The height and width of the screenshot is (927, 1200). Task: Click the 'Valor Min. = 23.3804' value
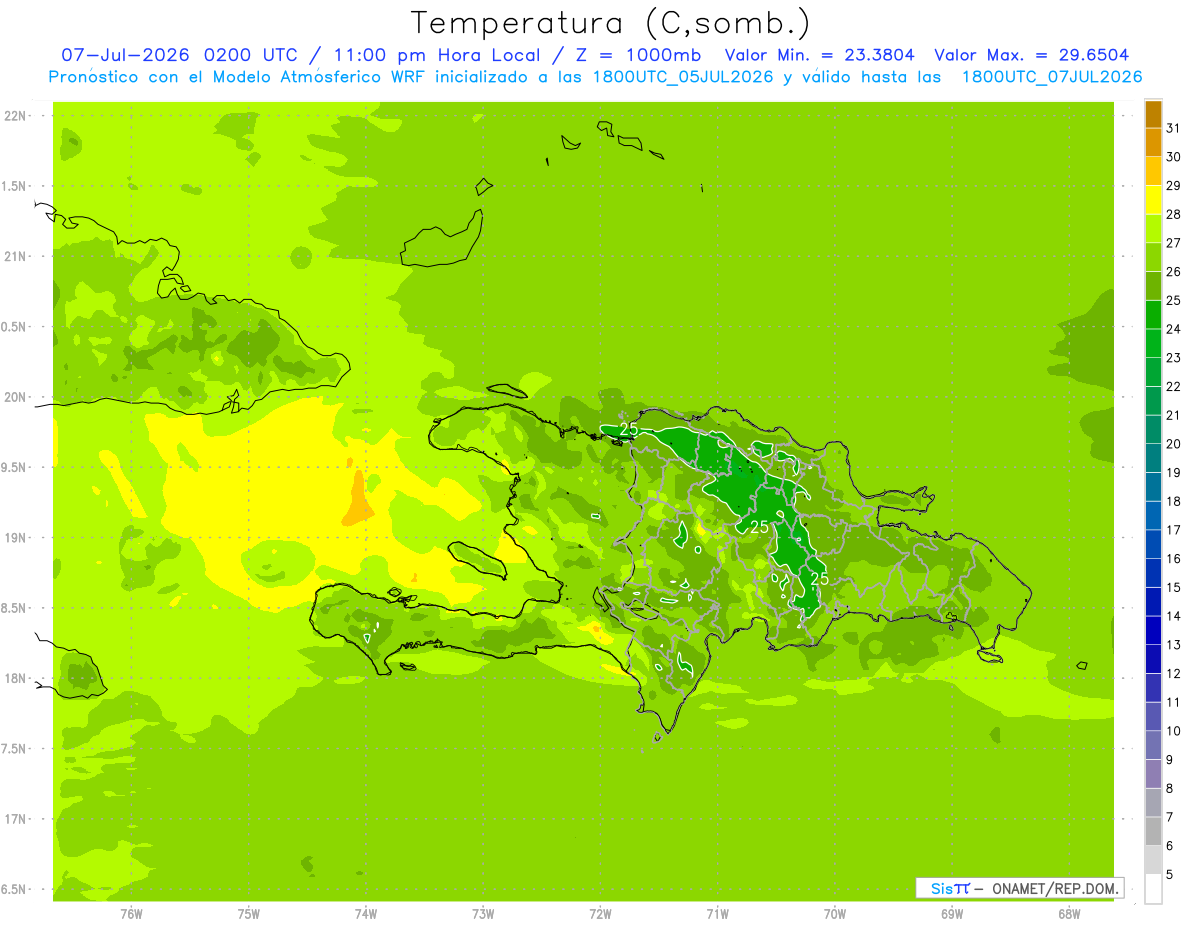tap(819, 55)
